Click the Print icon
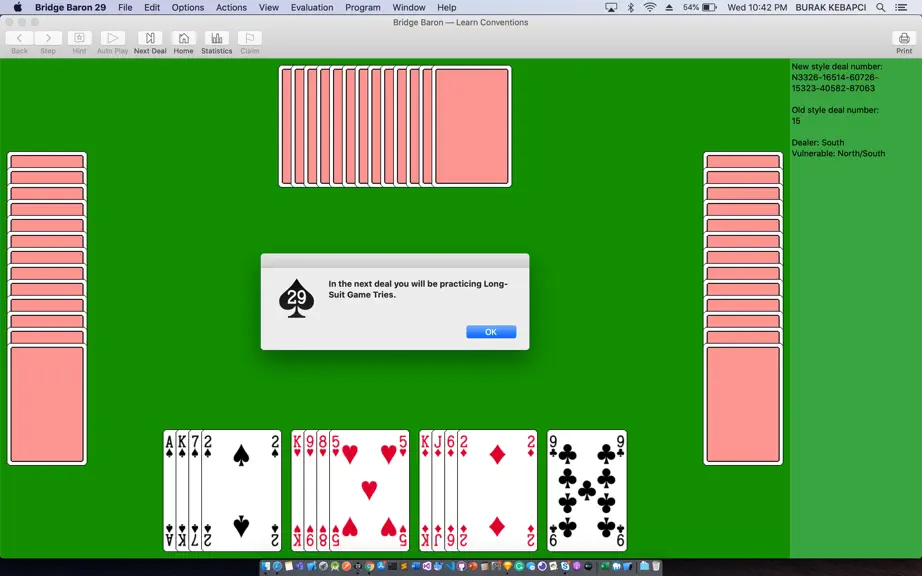The width and height of the screenshot is (922, 576). tap(904, 38)
